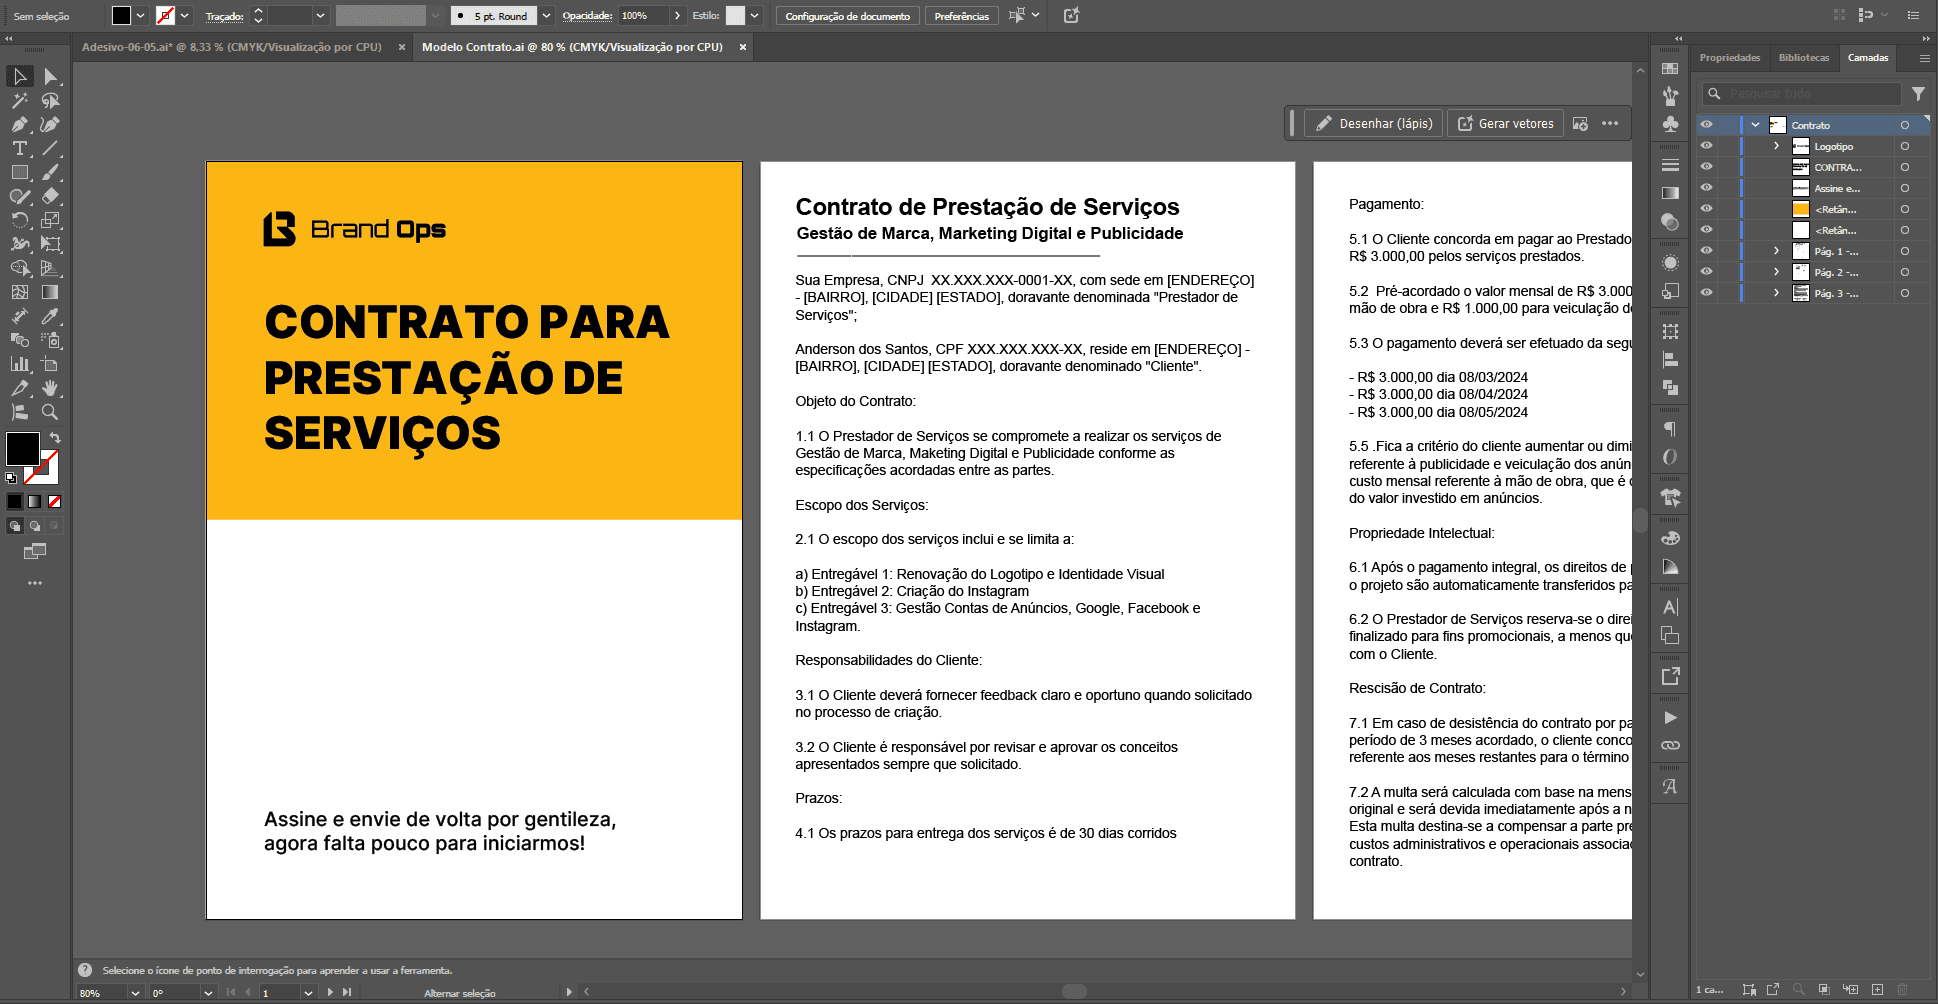Open the Camadas panel tab
1938x1004 pixels.
coord(1868,58)
